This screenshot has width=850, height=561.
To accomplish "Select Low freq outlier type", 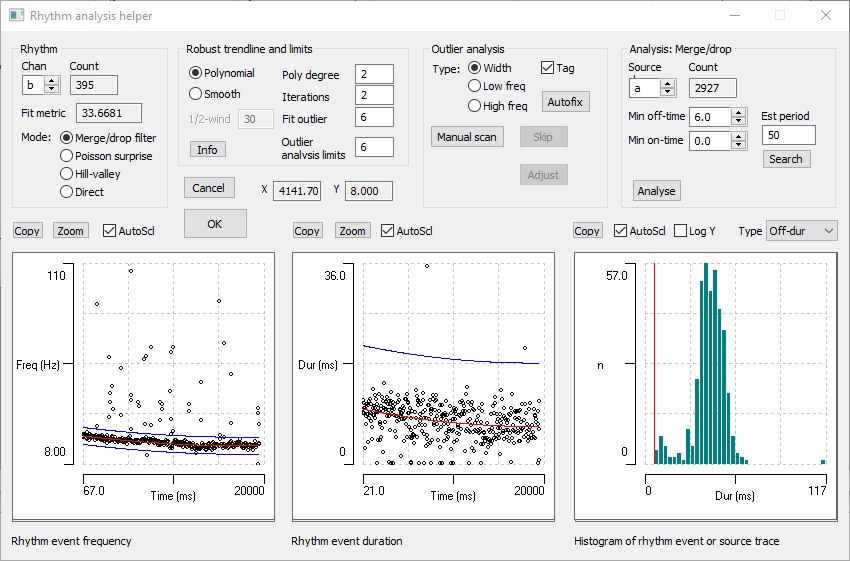I will [475, 86].
